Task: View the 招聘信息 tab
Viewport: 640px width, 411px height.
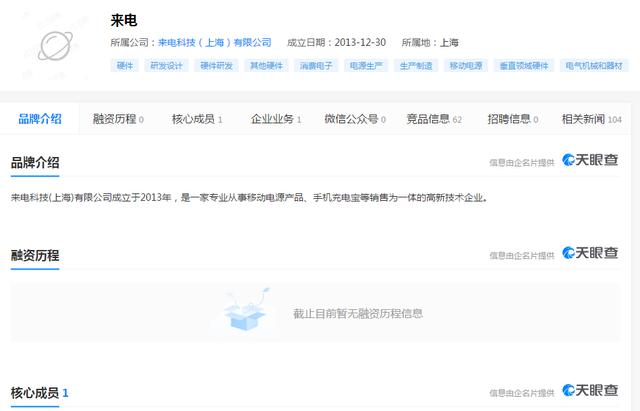Action: click(x=513, y=119)
